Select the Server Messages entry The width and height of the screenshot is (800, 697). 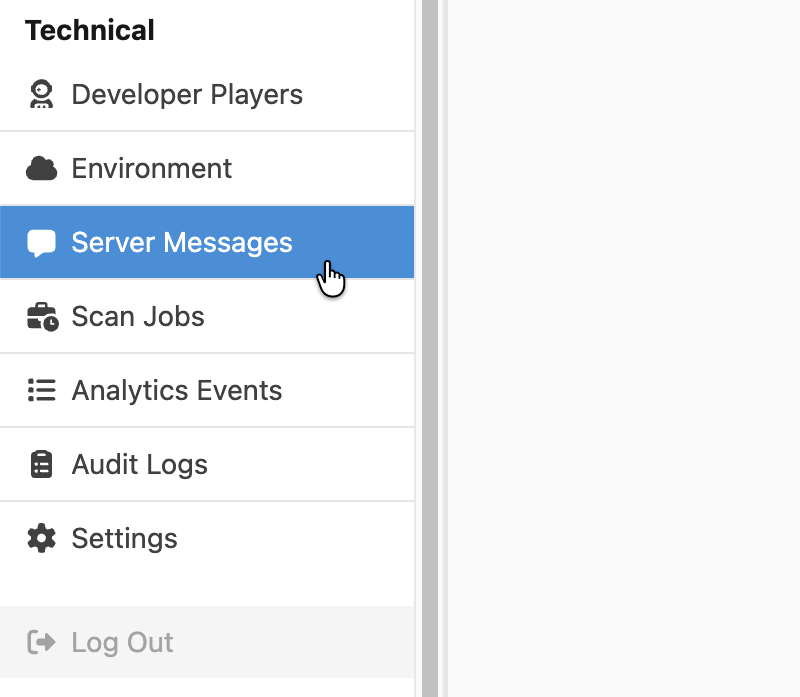pos(181,242)
